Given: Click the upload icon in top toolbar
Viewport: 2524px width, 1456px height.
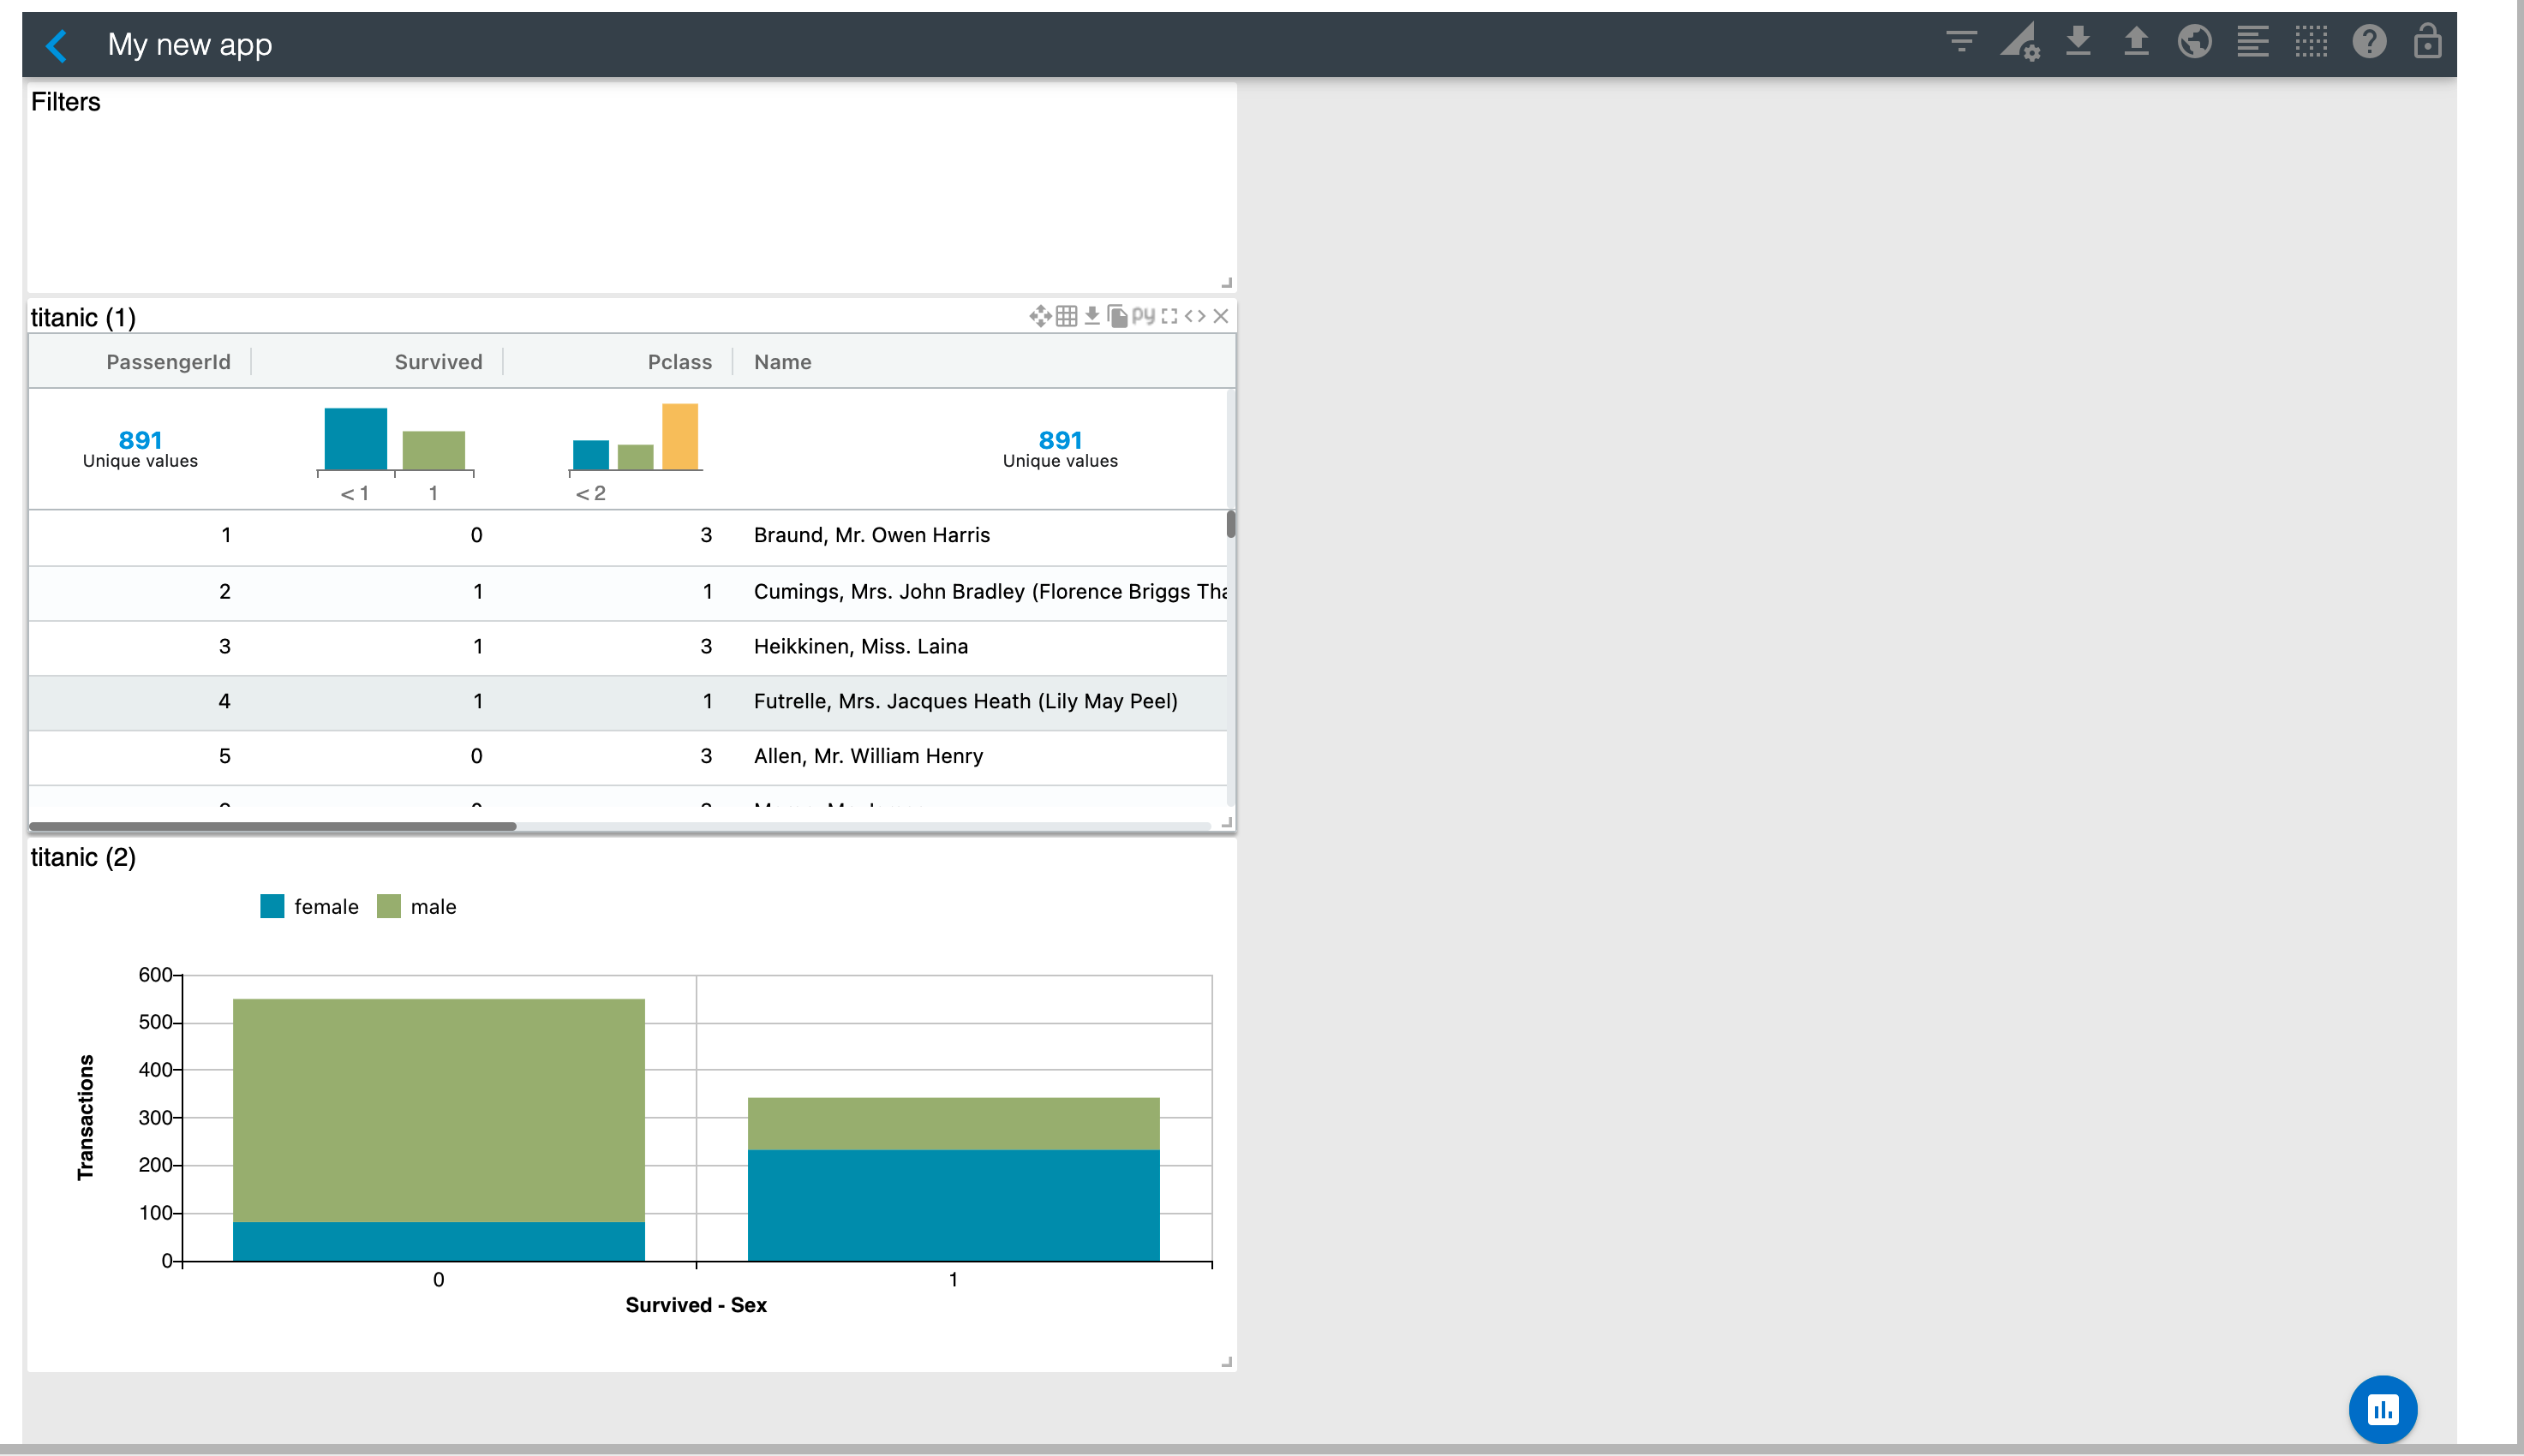Looking at the screenshot, I should coord(2136,42).
